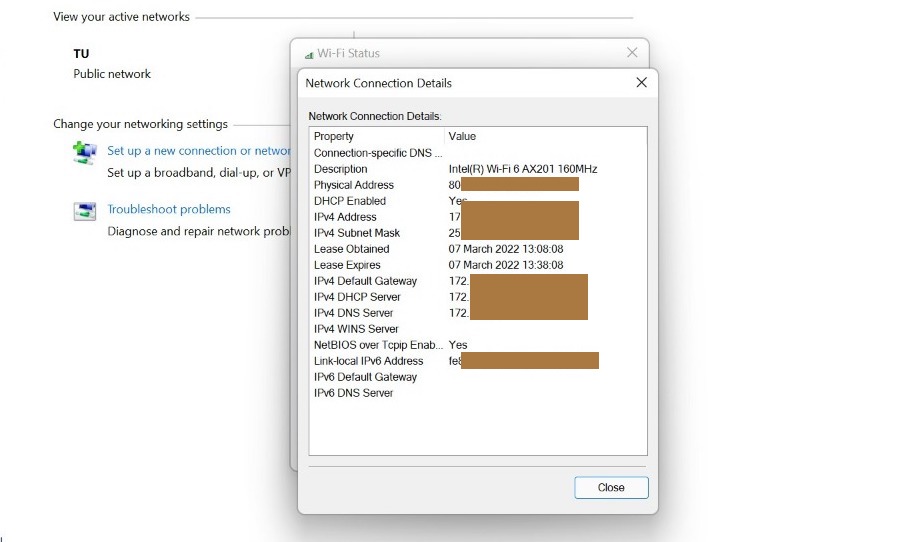915x542 pixels.
Task: Click the Troubleshoot problems icon
Action: click(84, 210)
